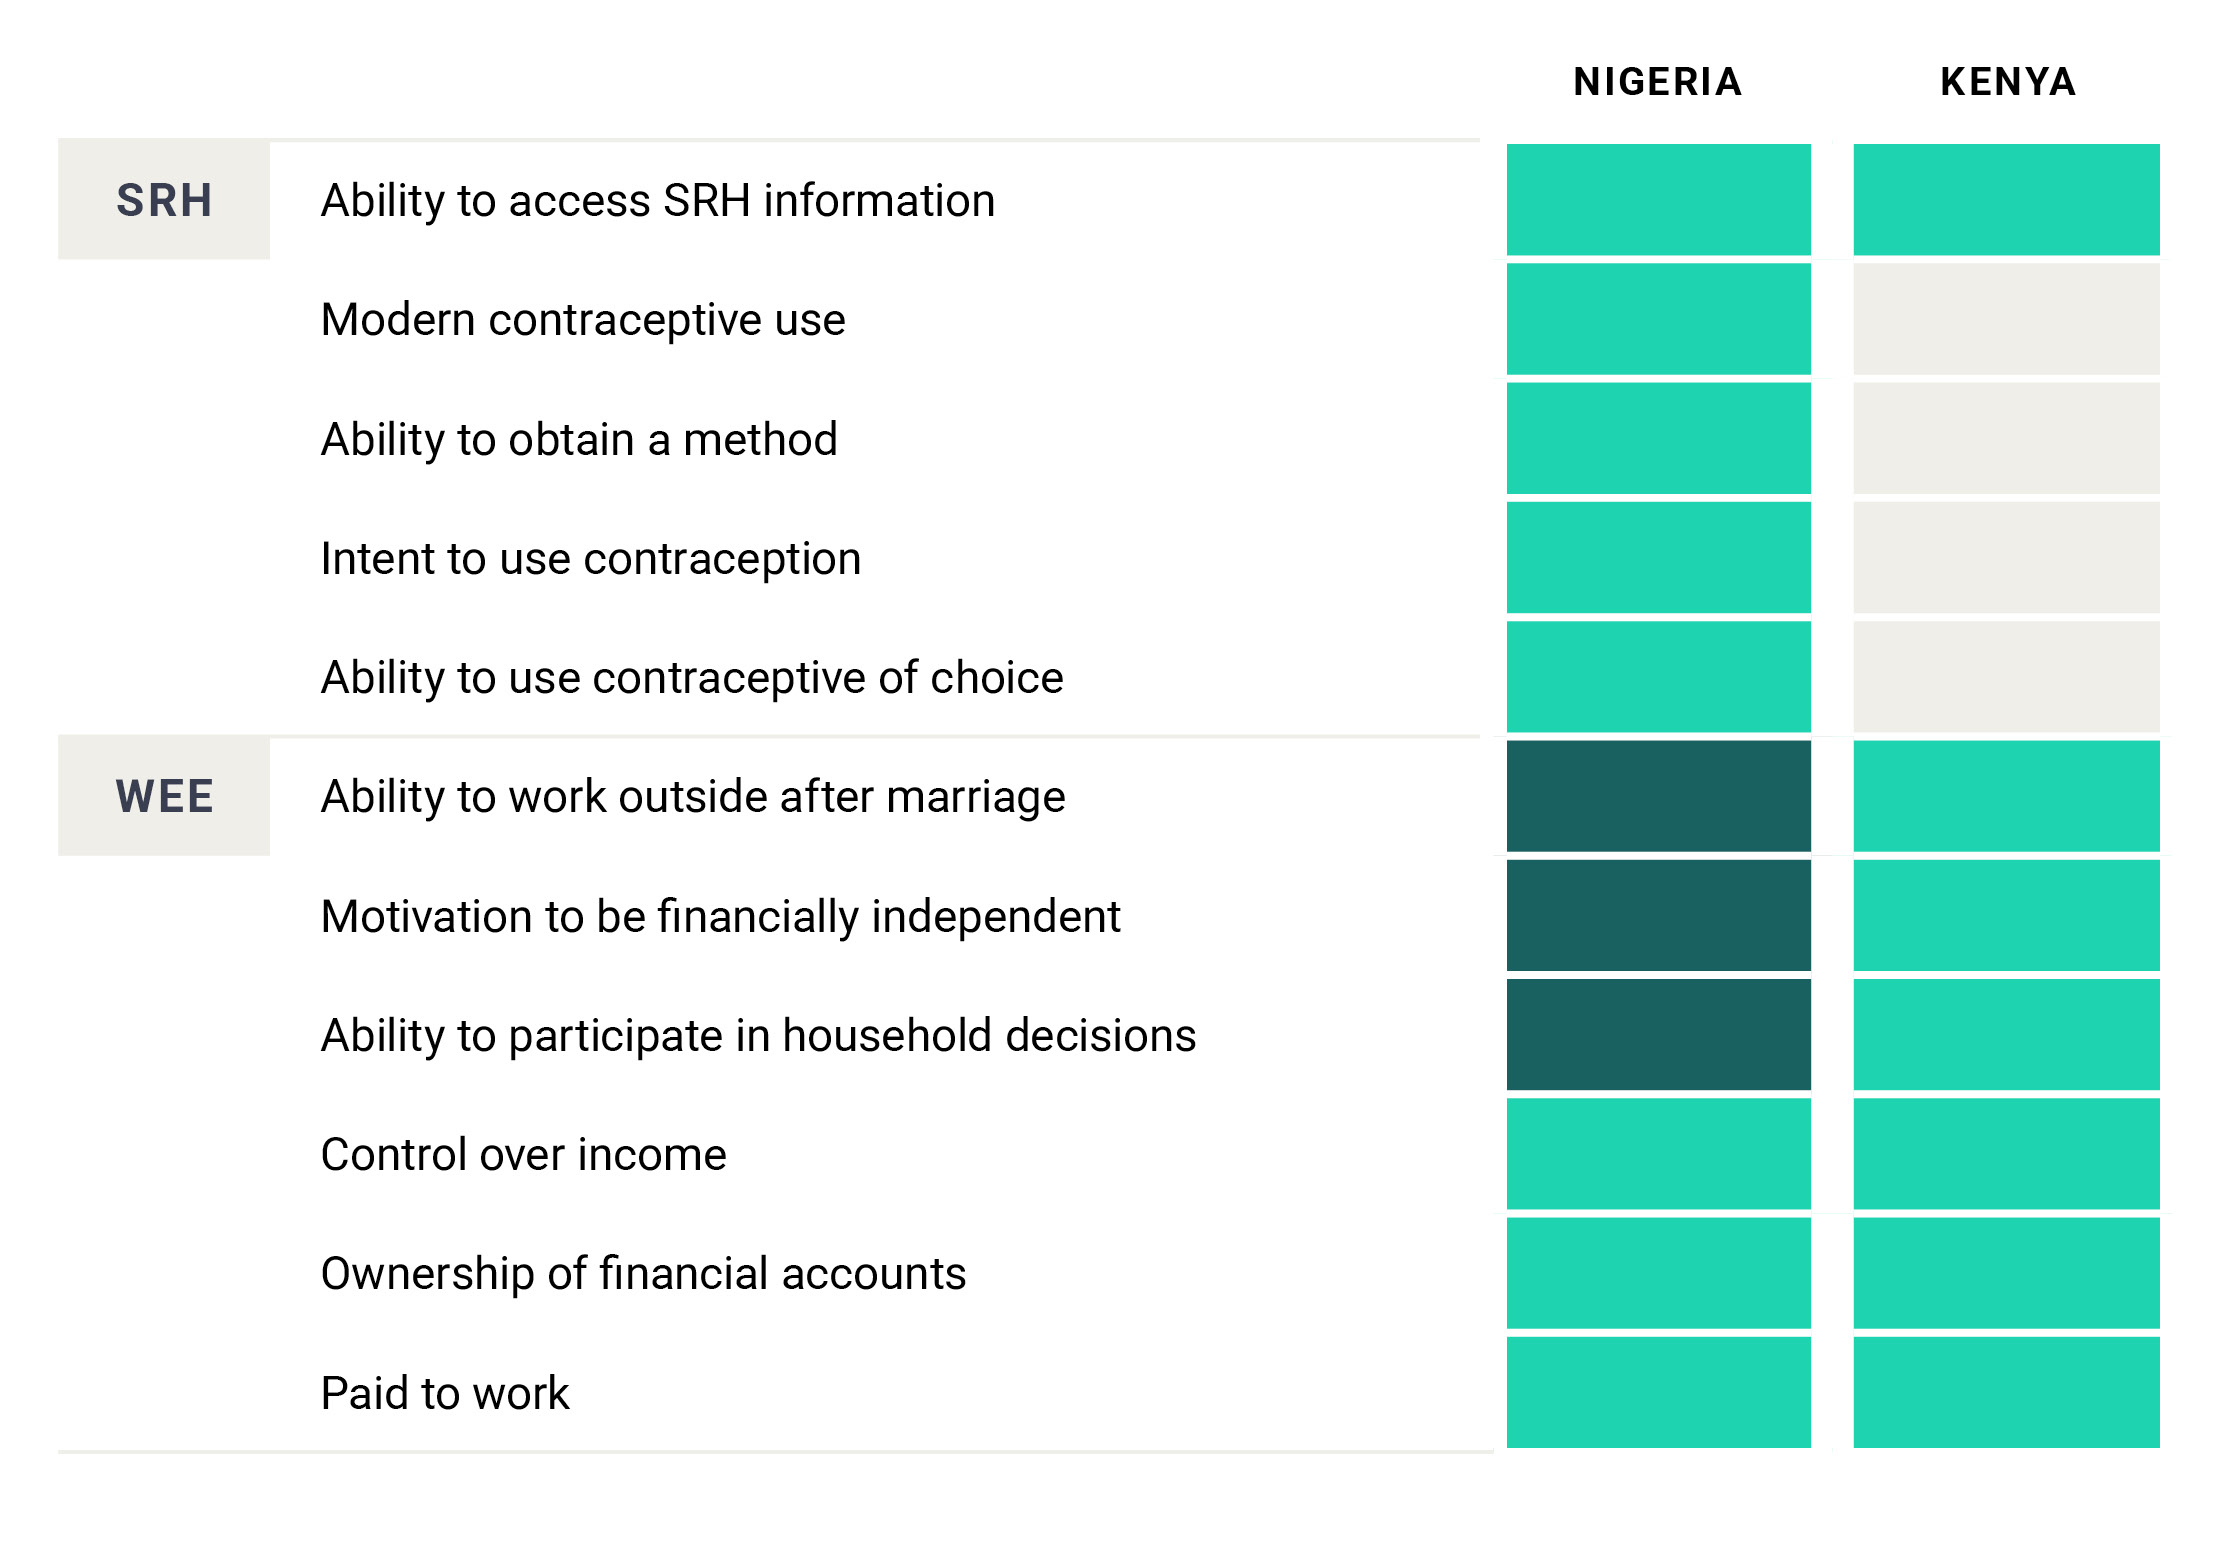Click 'Ownership of financial accounts' label
This screenshot has width=2229, height=1542.
point(643,1273)
